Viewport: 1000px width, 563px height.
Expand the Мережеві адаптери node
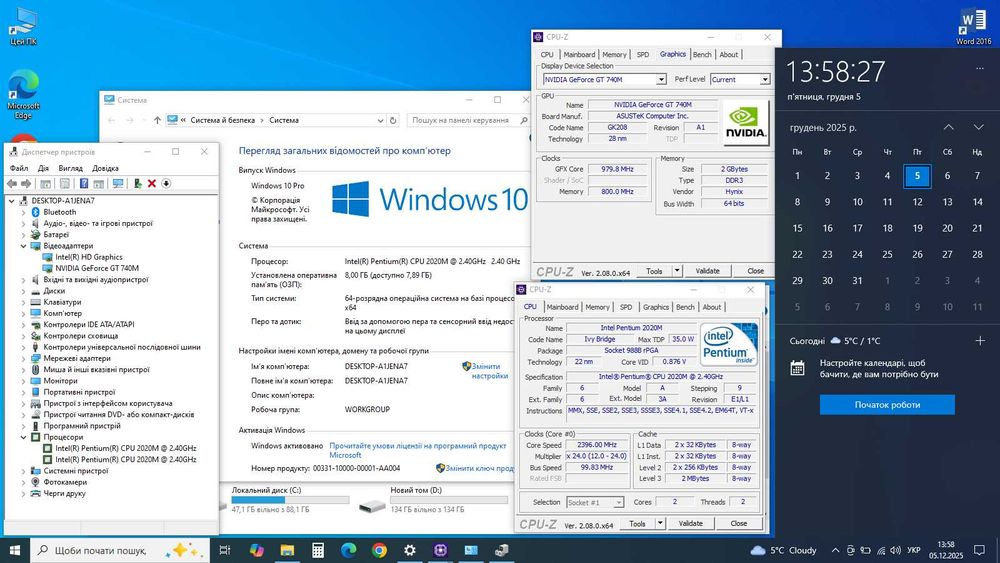pos(24,358)
